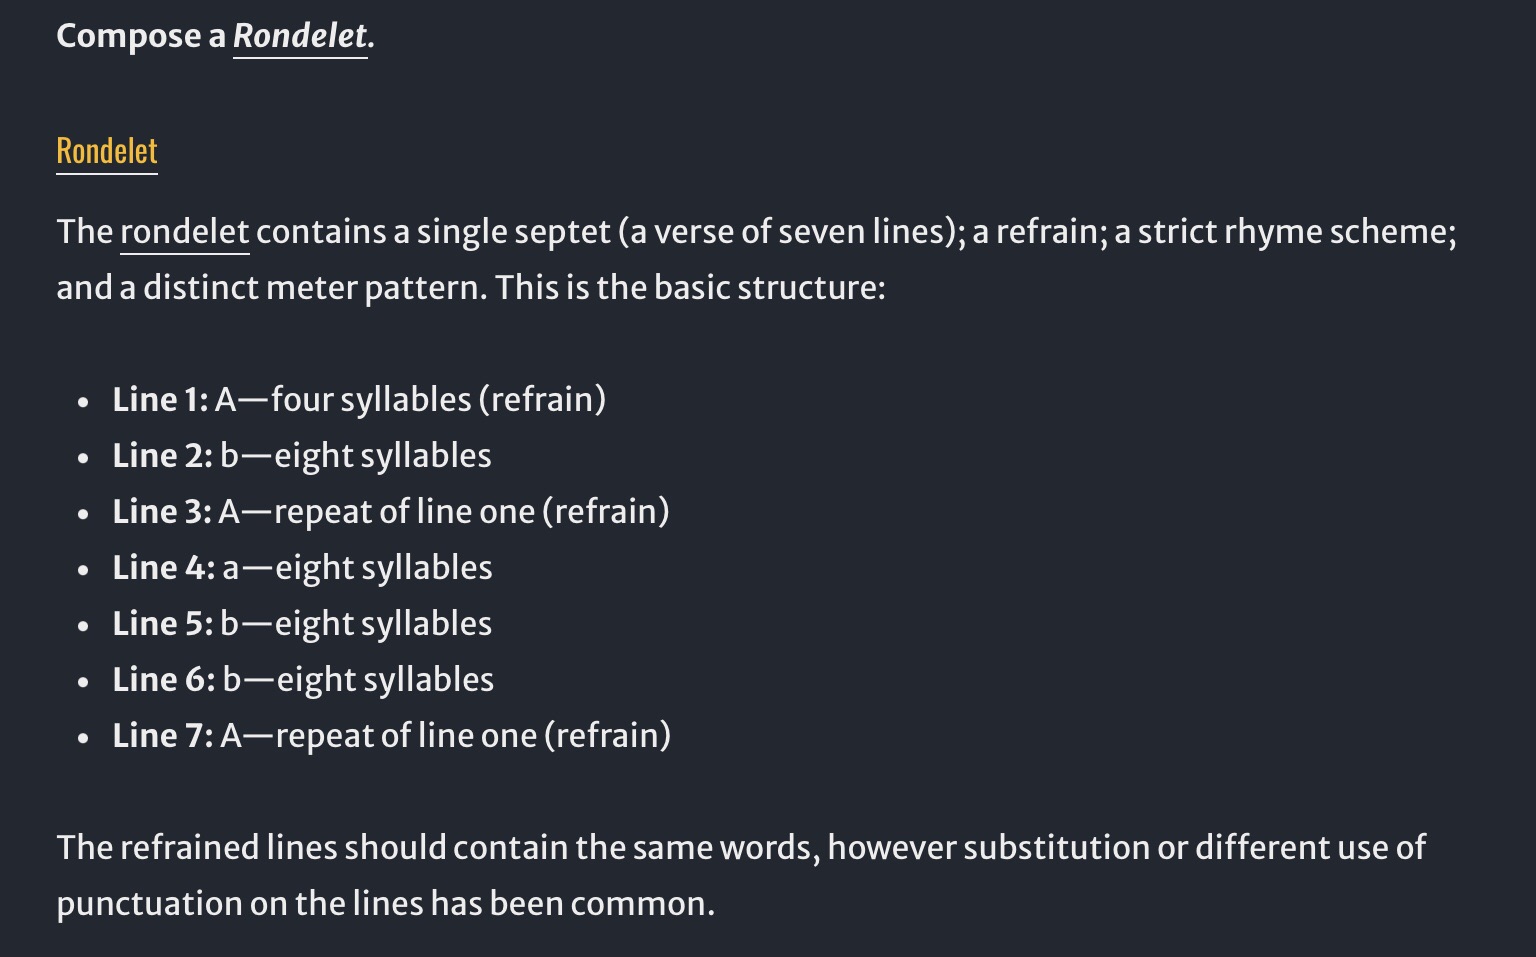Open the yellow Rondelet title link
The width and height of the screenshot is (1536, 957).
click(x=107, y=151)
